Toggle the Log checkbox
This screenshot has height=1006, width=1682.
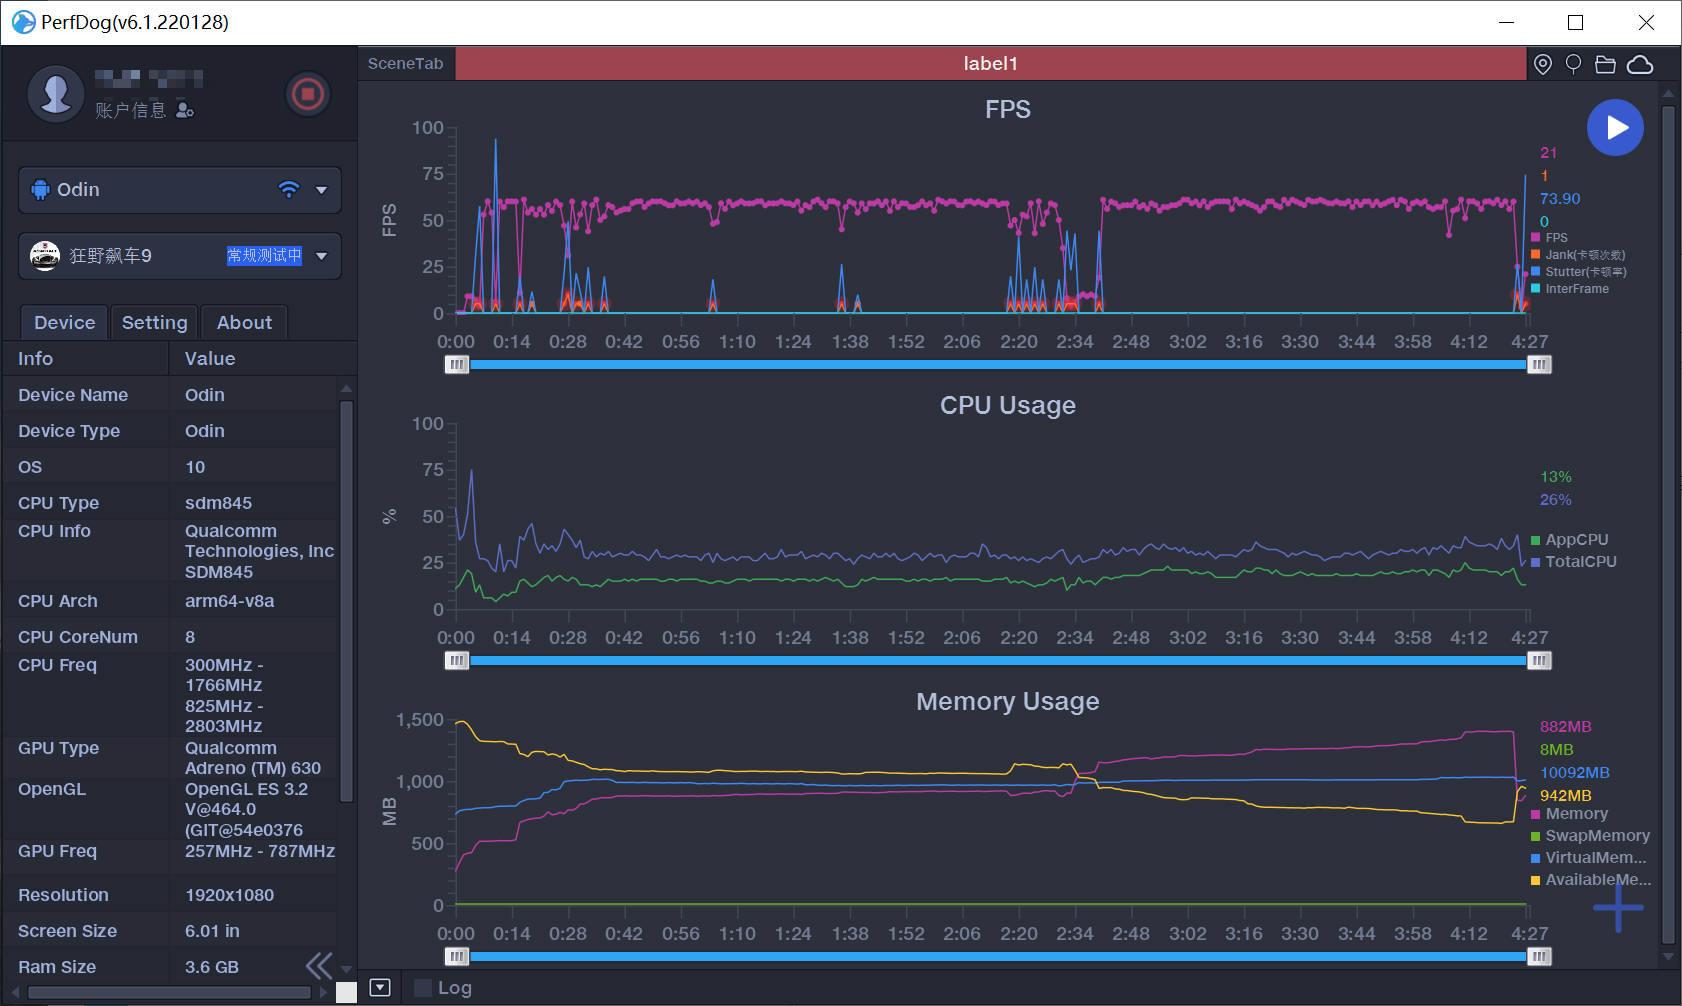pos(423,988)
